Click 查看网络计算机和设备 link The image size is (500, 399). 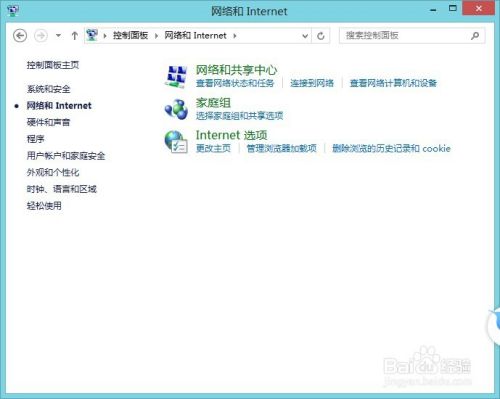(x=393, y=83)
